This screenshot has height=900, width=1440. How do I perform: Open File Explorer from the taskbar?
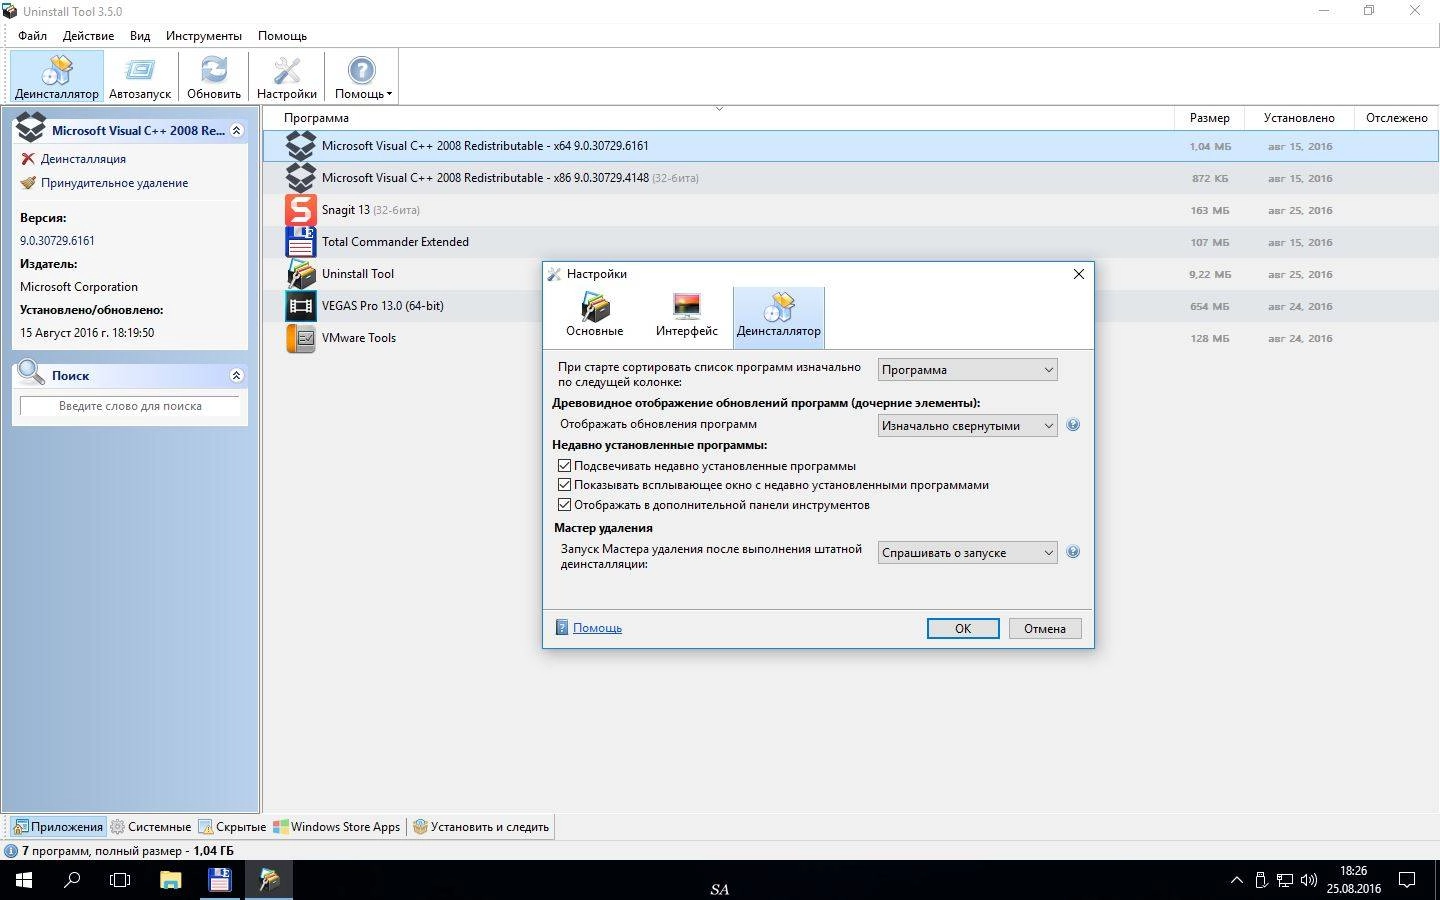click(171, 880)
